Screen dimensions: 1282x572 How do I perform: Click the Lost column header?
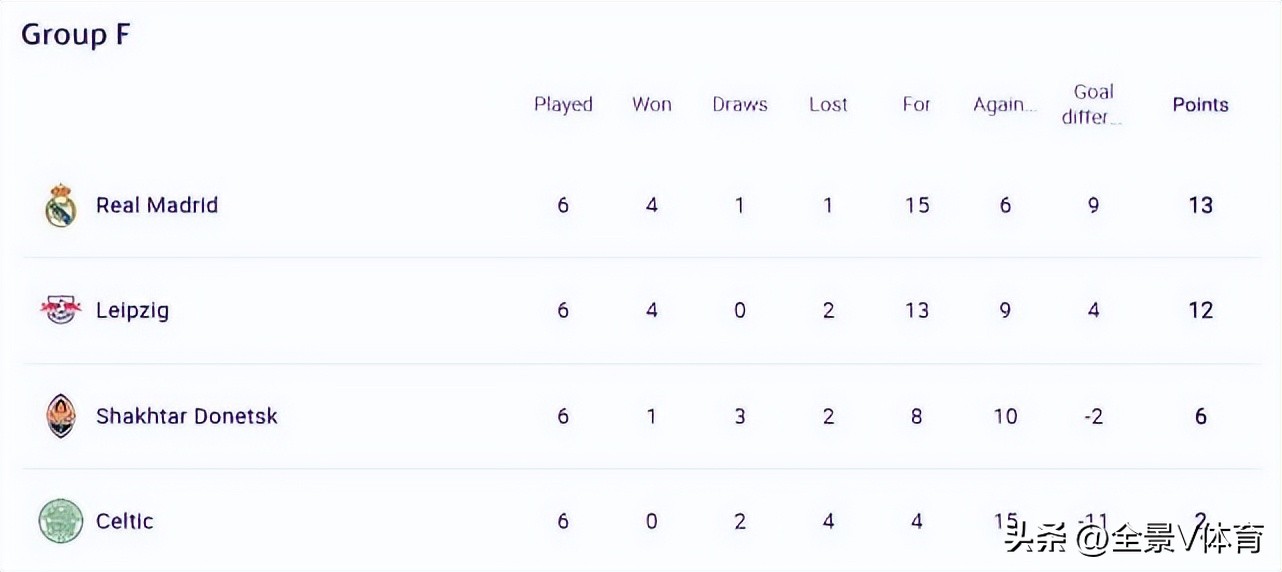[x=828, y=105]
